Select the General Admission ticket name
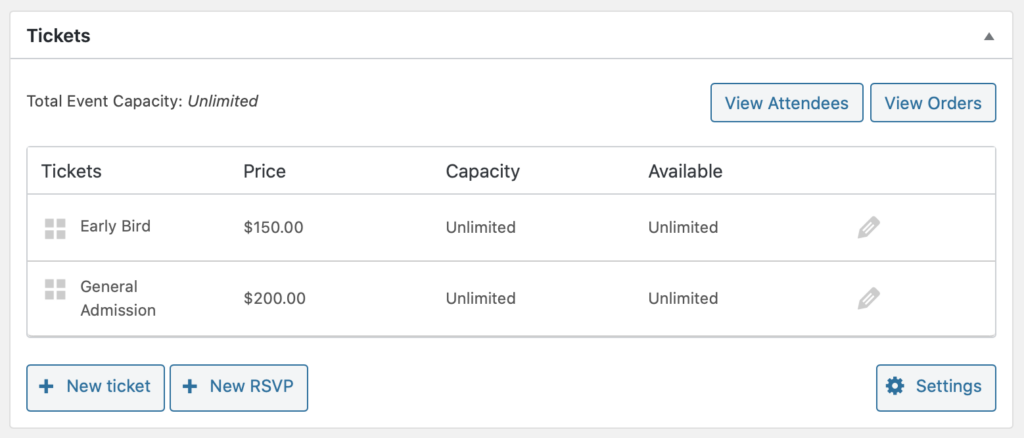The width and height of the screenshot is (1024, 438). point(118,298)
